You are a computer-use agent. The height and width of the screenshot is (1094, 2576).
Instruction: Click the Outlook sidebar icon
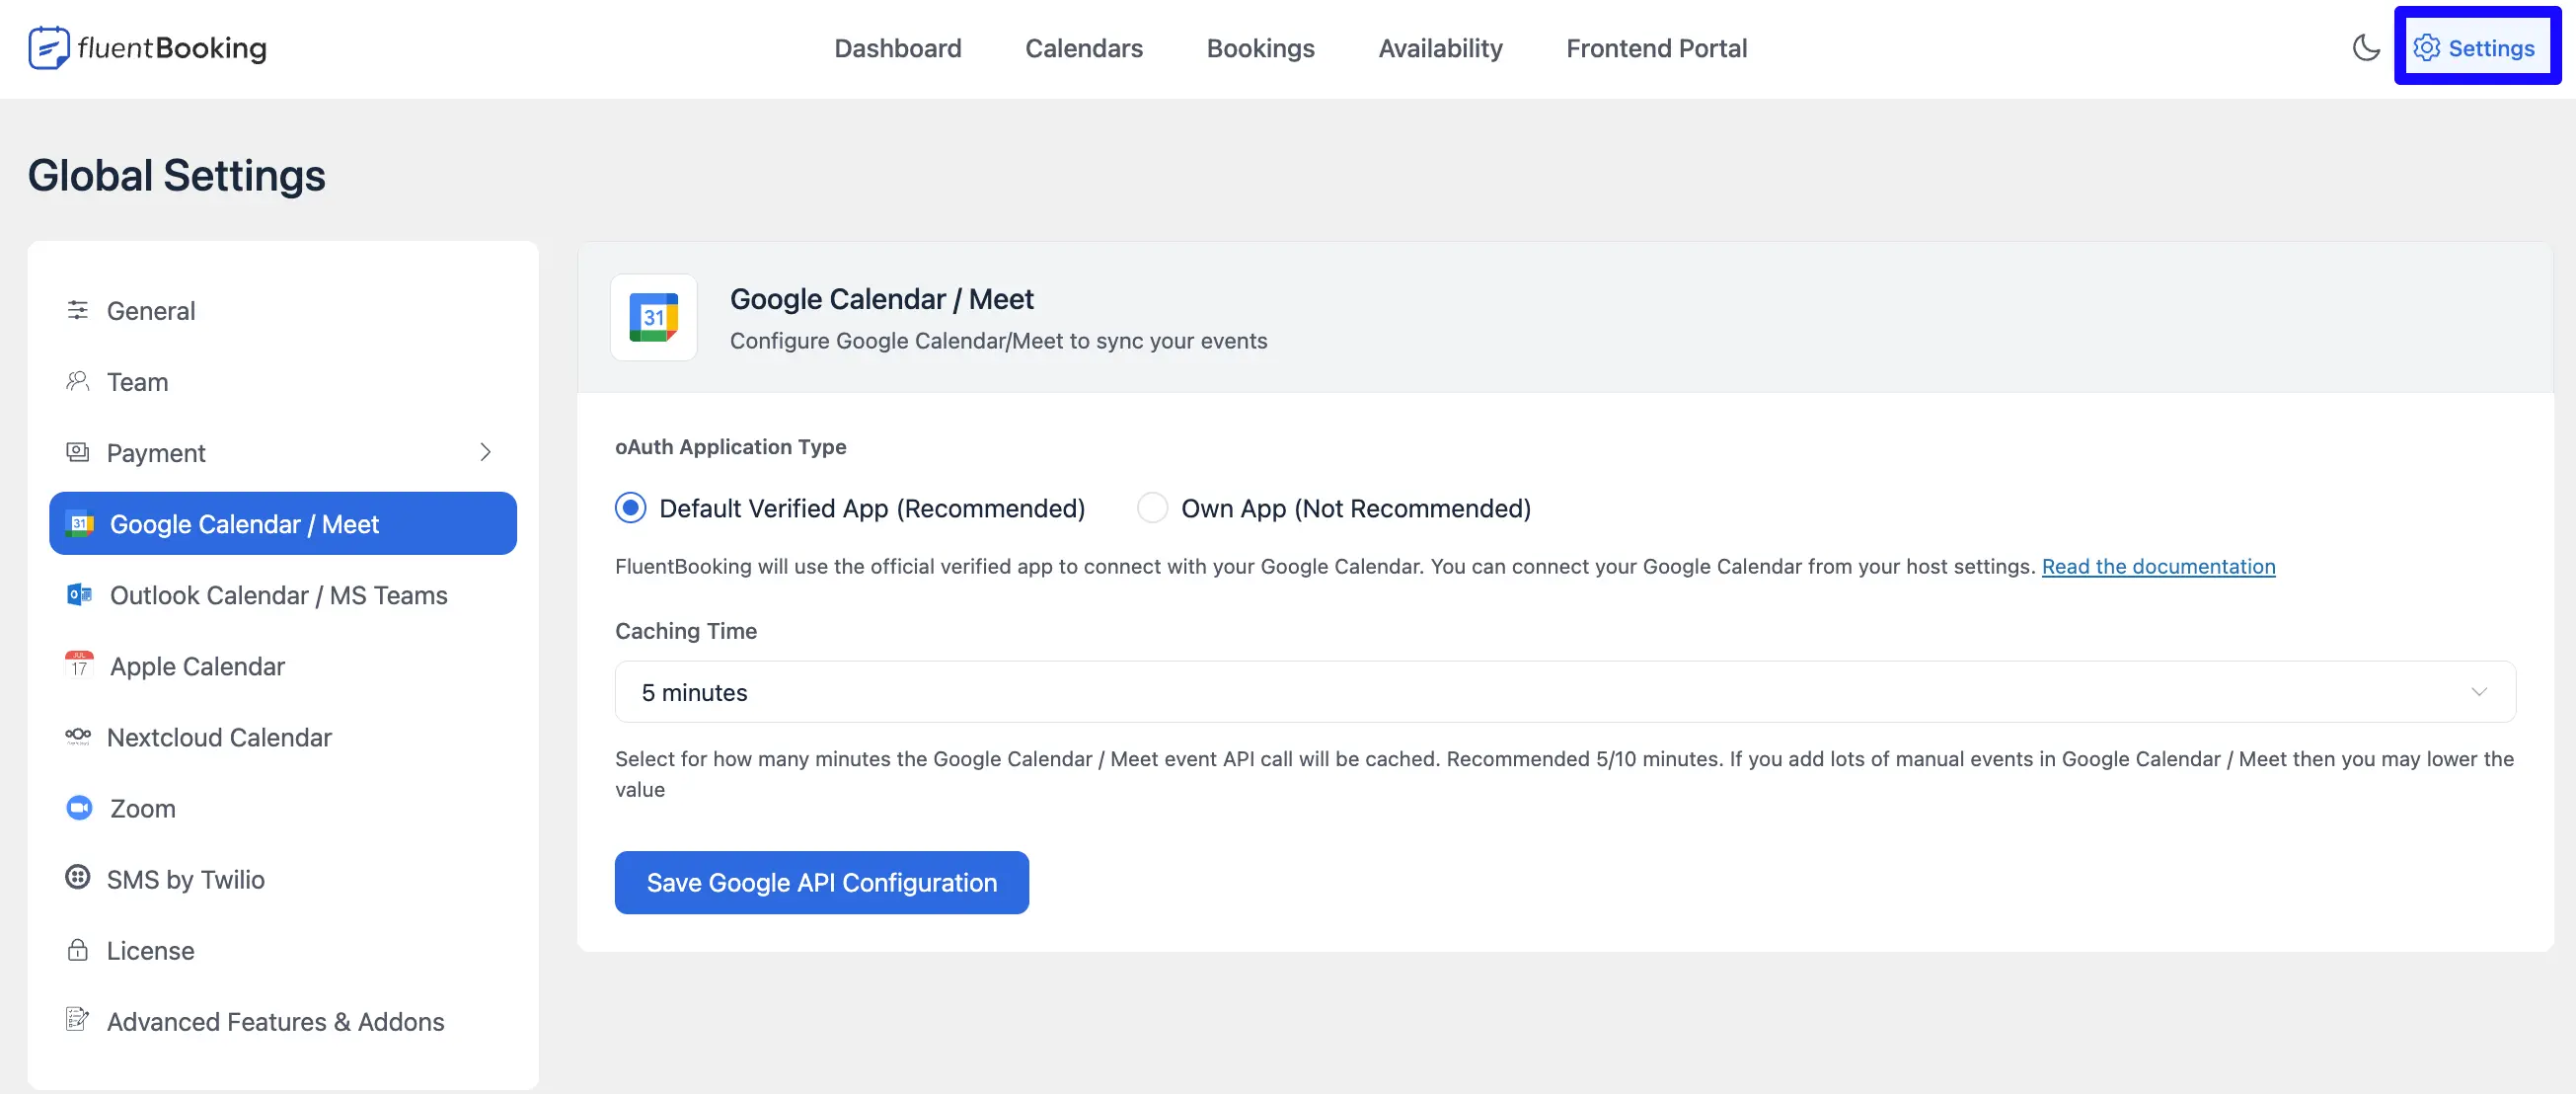(80, 594)
